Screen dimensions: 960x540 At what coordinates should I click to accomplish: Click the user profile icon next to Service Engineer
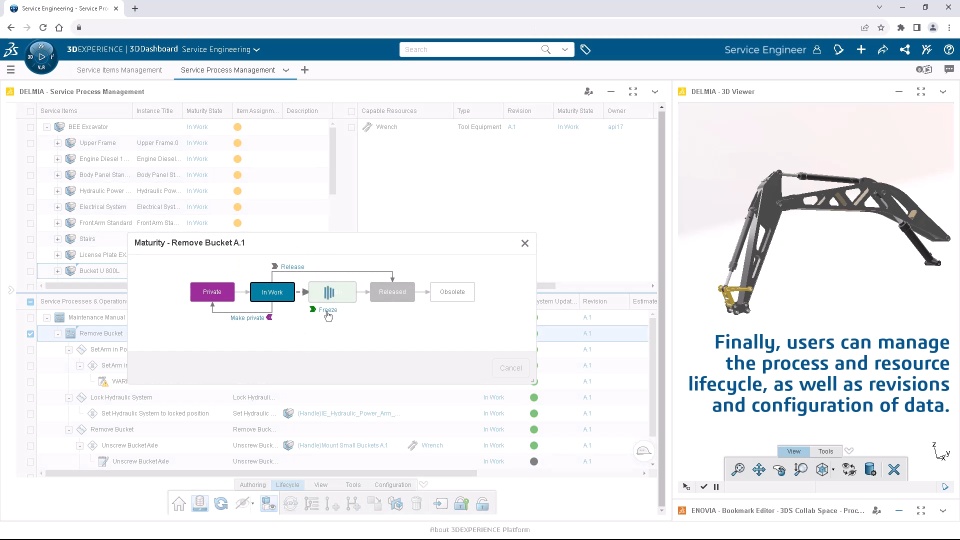tap(817, 50)
